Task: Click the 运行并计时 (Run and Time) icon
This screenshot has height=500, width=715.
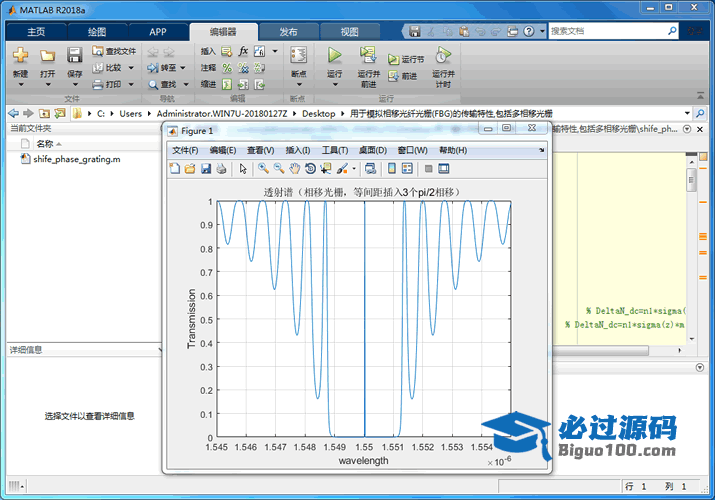Action: click(x=443, y=55)
